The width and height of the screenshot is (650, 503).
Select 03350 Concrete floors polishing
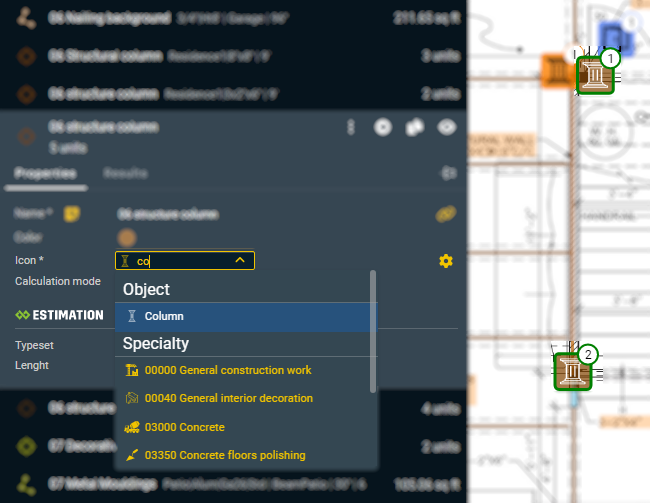(225, 455)
